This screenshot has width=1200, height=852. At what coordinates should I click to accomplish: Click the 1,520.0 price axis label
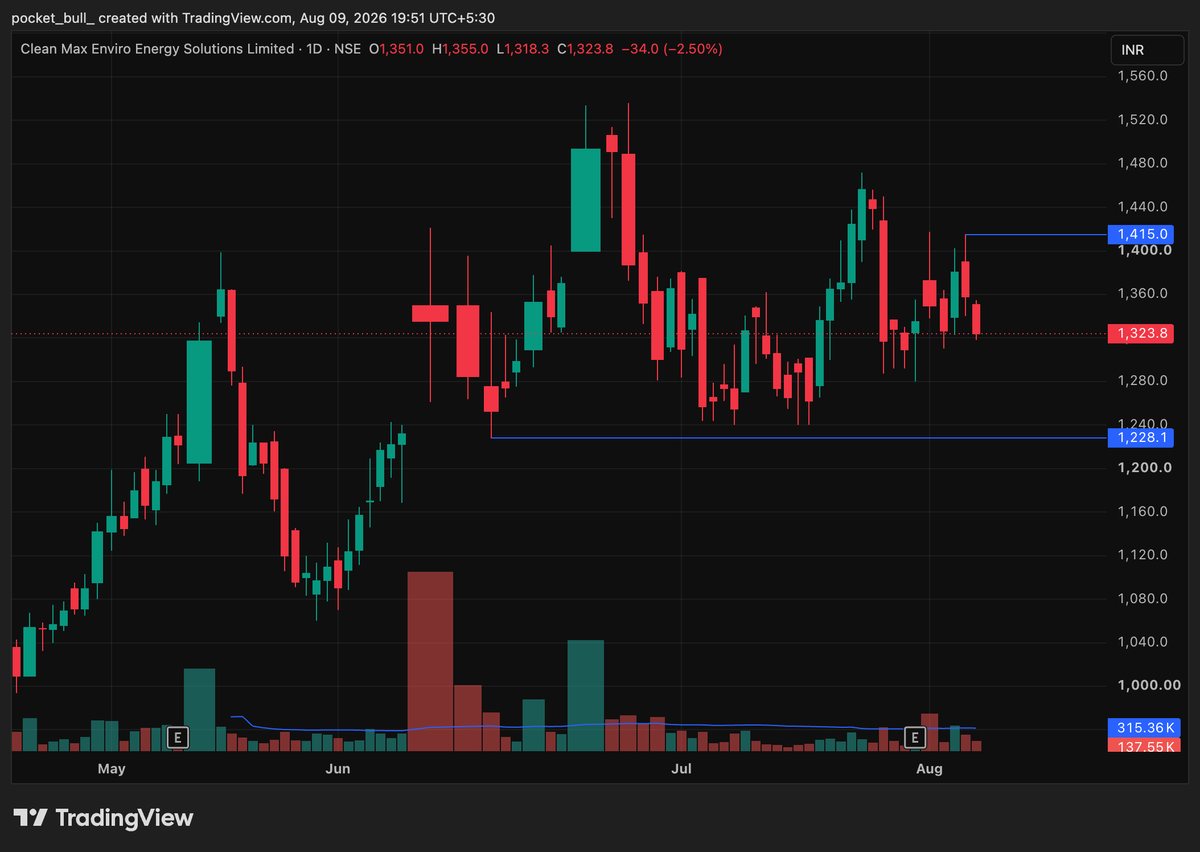click(1144, 120)
